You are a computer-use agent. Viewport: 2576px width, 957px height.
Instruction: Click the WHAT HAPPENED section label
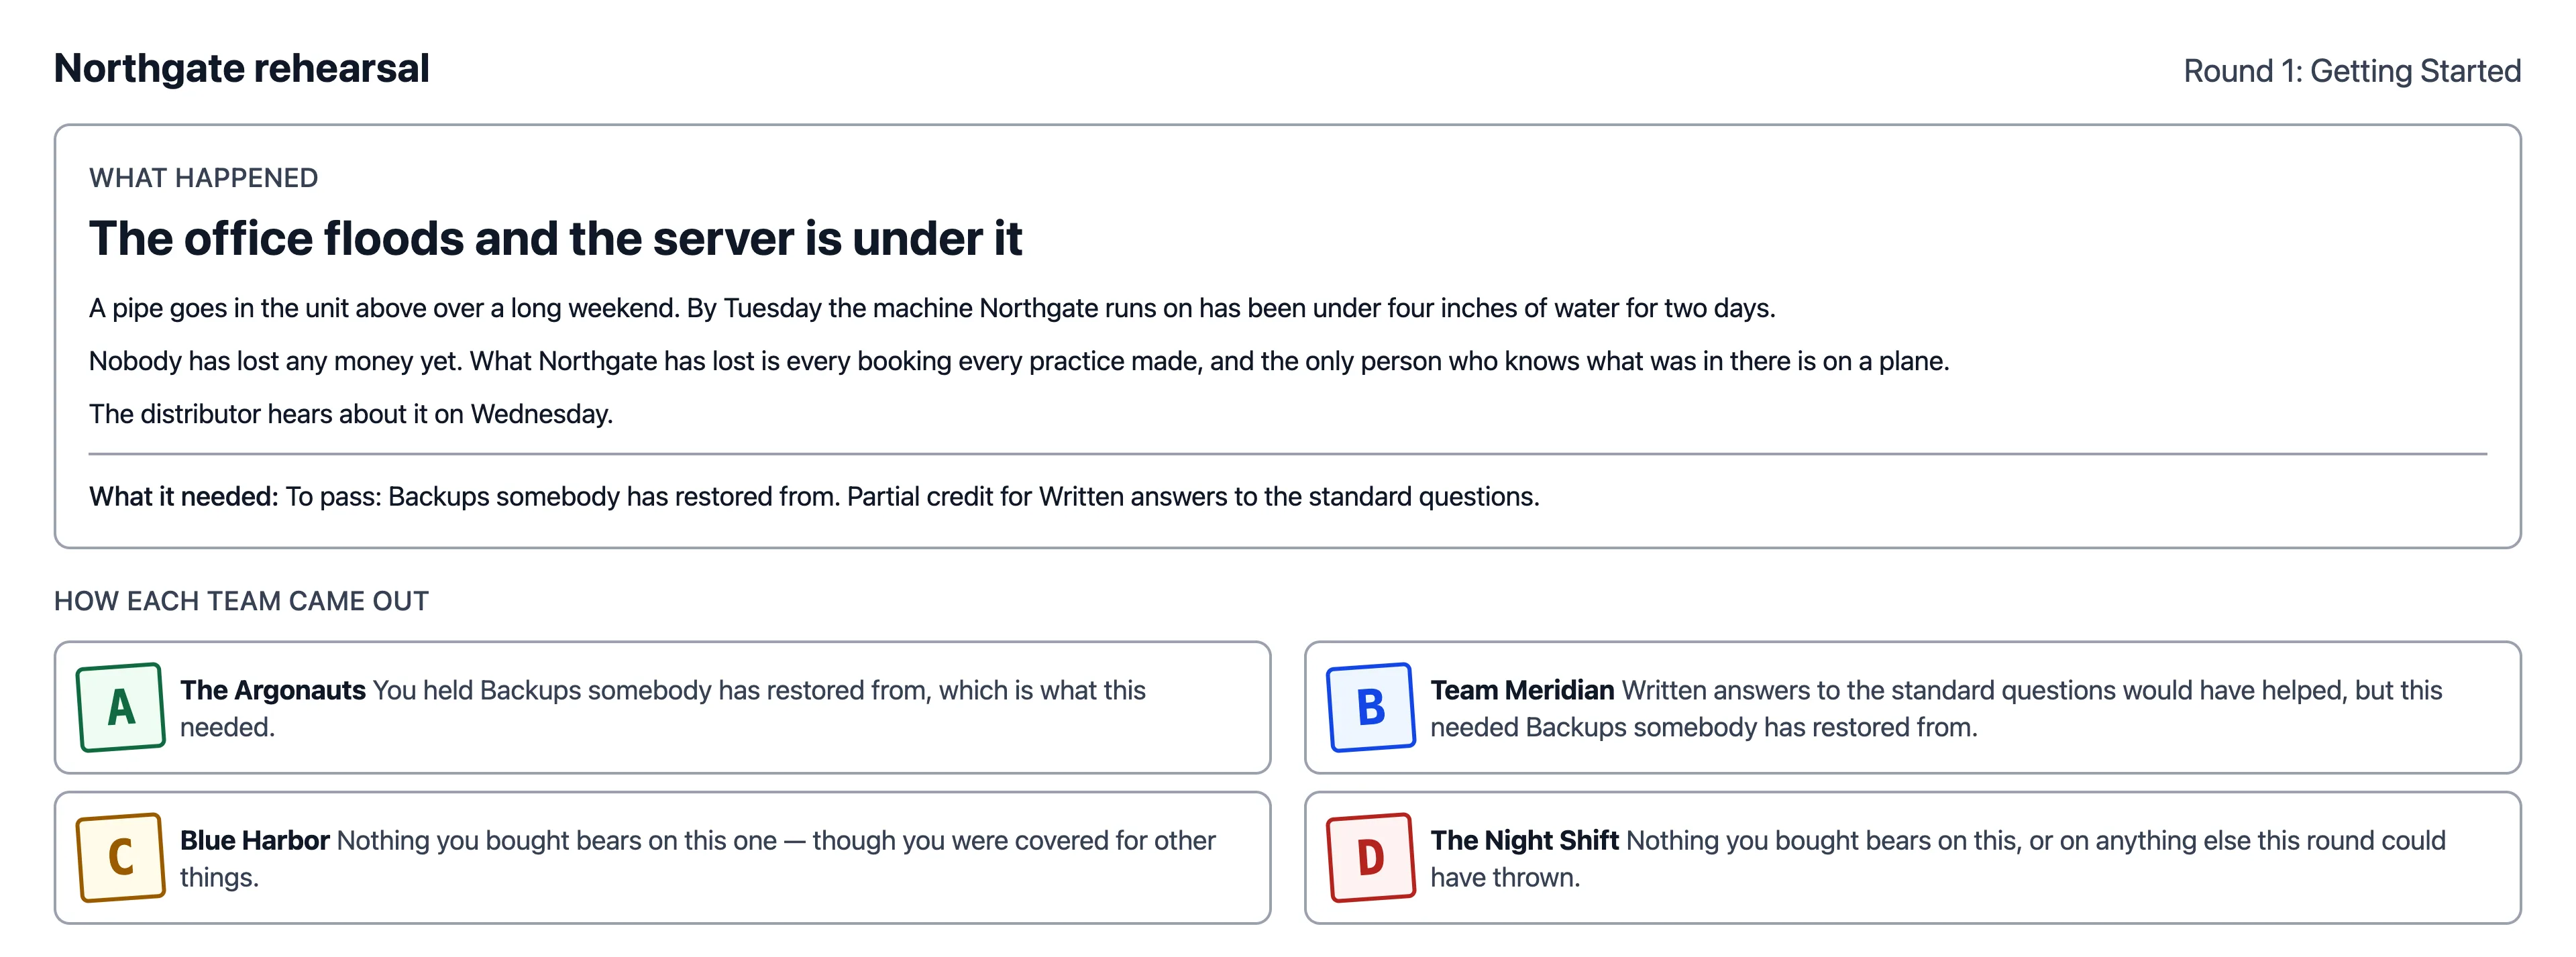click(203, 178)
